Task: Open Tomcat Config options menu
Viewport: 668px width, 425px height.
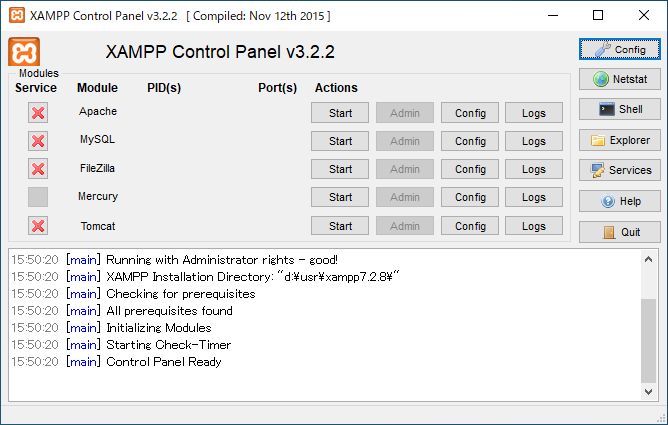Action: click(x=470, y=226)
